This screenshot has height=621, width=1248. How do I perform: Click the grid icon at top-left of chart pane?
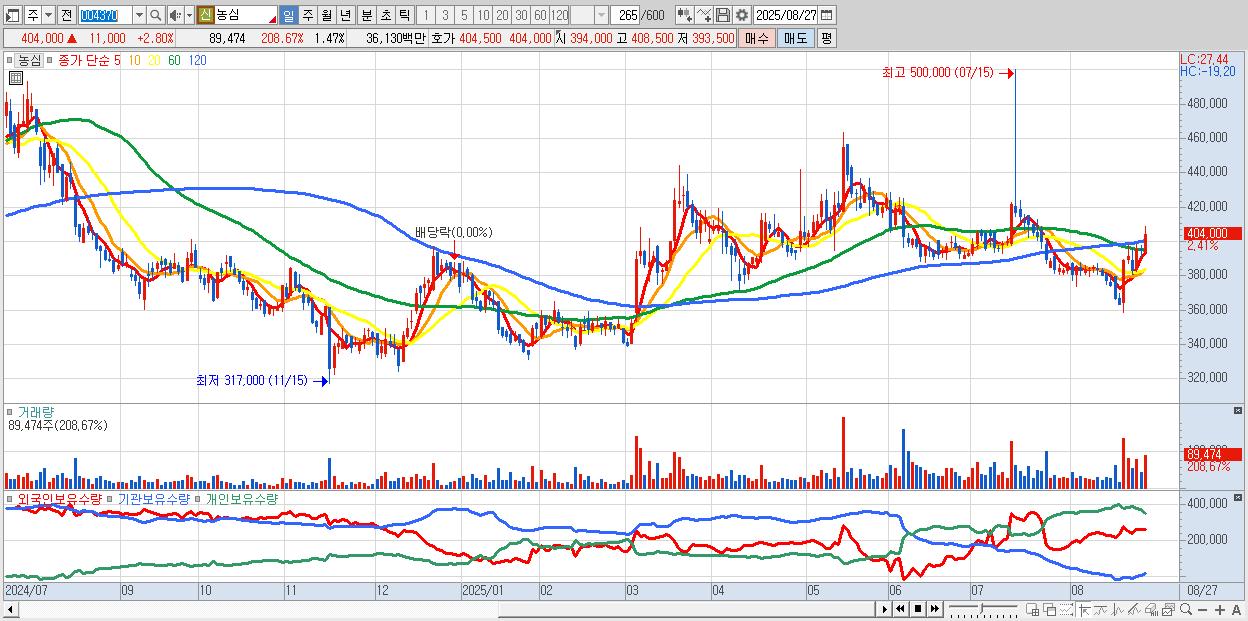pos(15,78)
